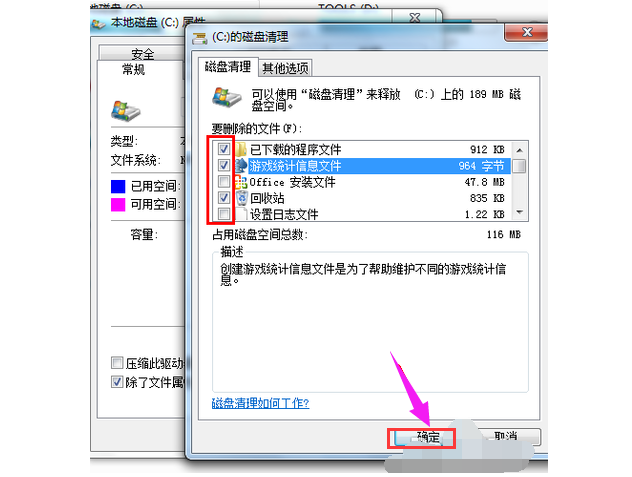Click the 回收站 recycle bin icon

[242, 198]
